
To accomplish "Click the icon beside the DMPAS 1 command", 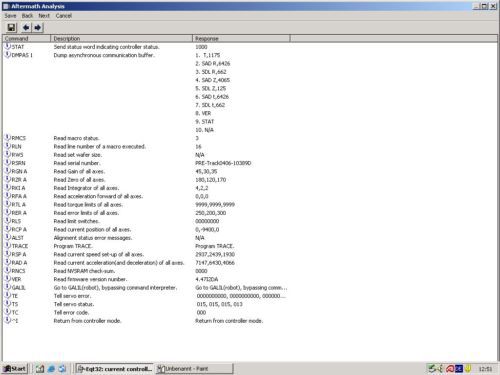I will pos(7,55).
